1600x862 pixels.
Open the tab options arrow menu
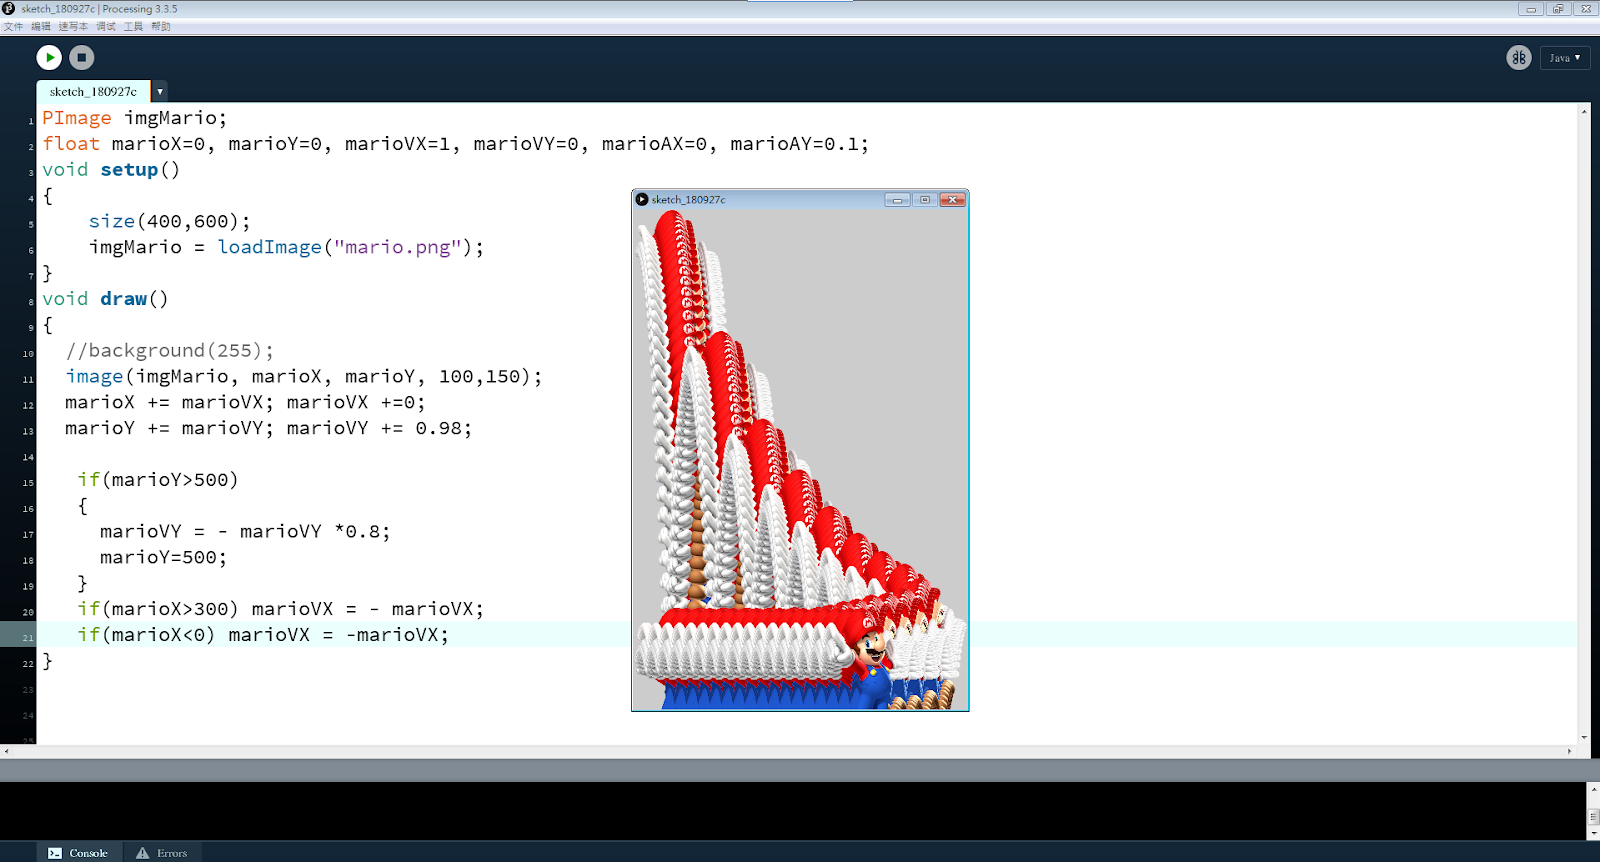[x=160, y=91]
